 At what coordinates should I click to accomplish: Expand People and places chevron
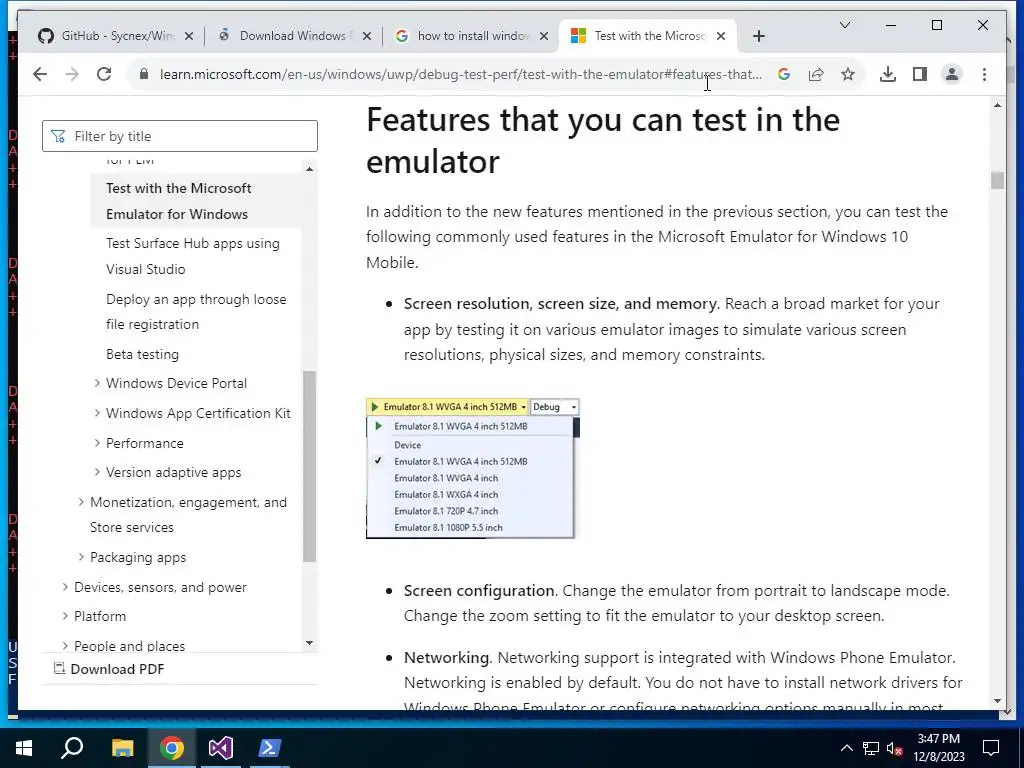(x=65, y=645)
